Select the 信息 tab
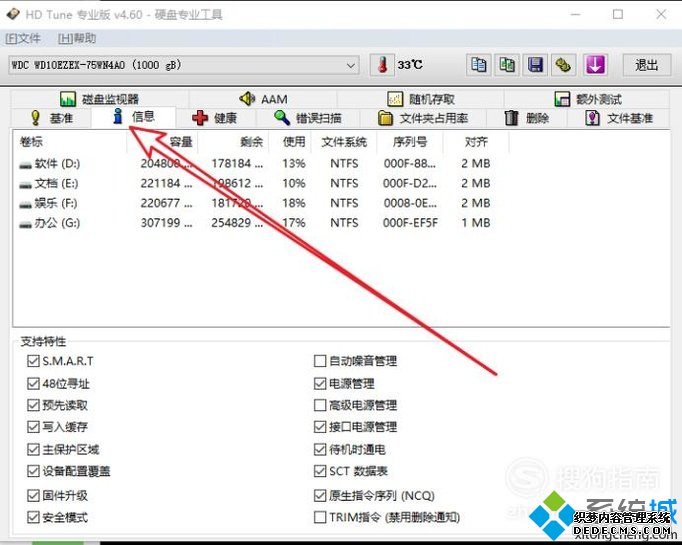682x545 pixels. pos(134,117)
